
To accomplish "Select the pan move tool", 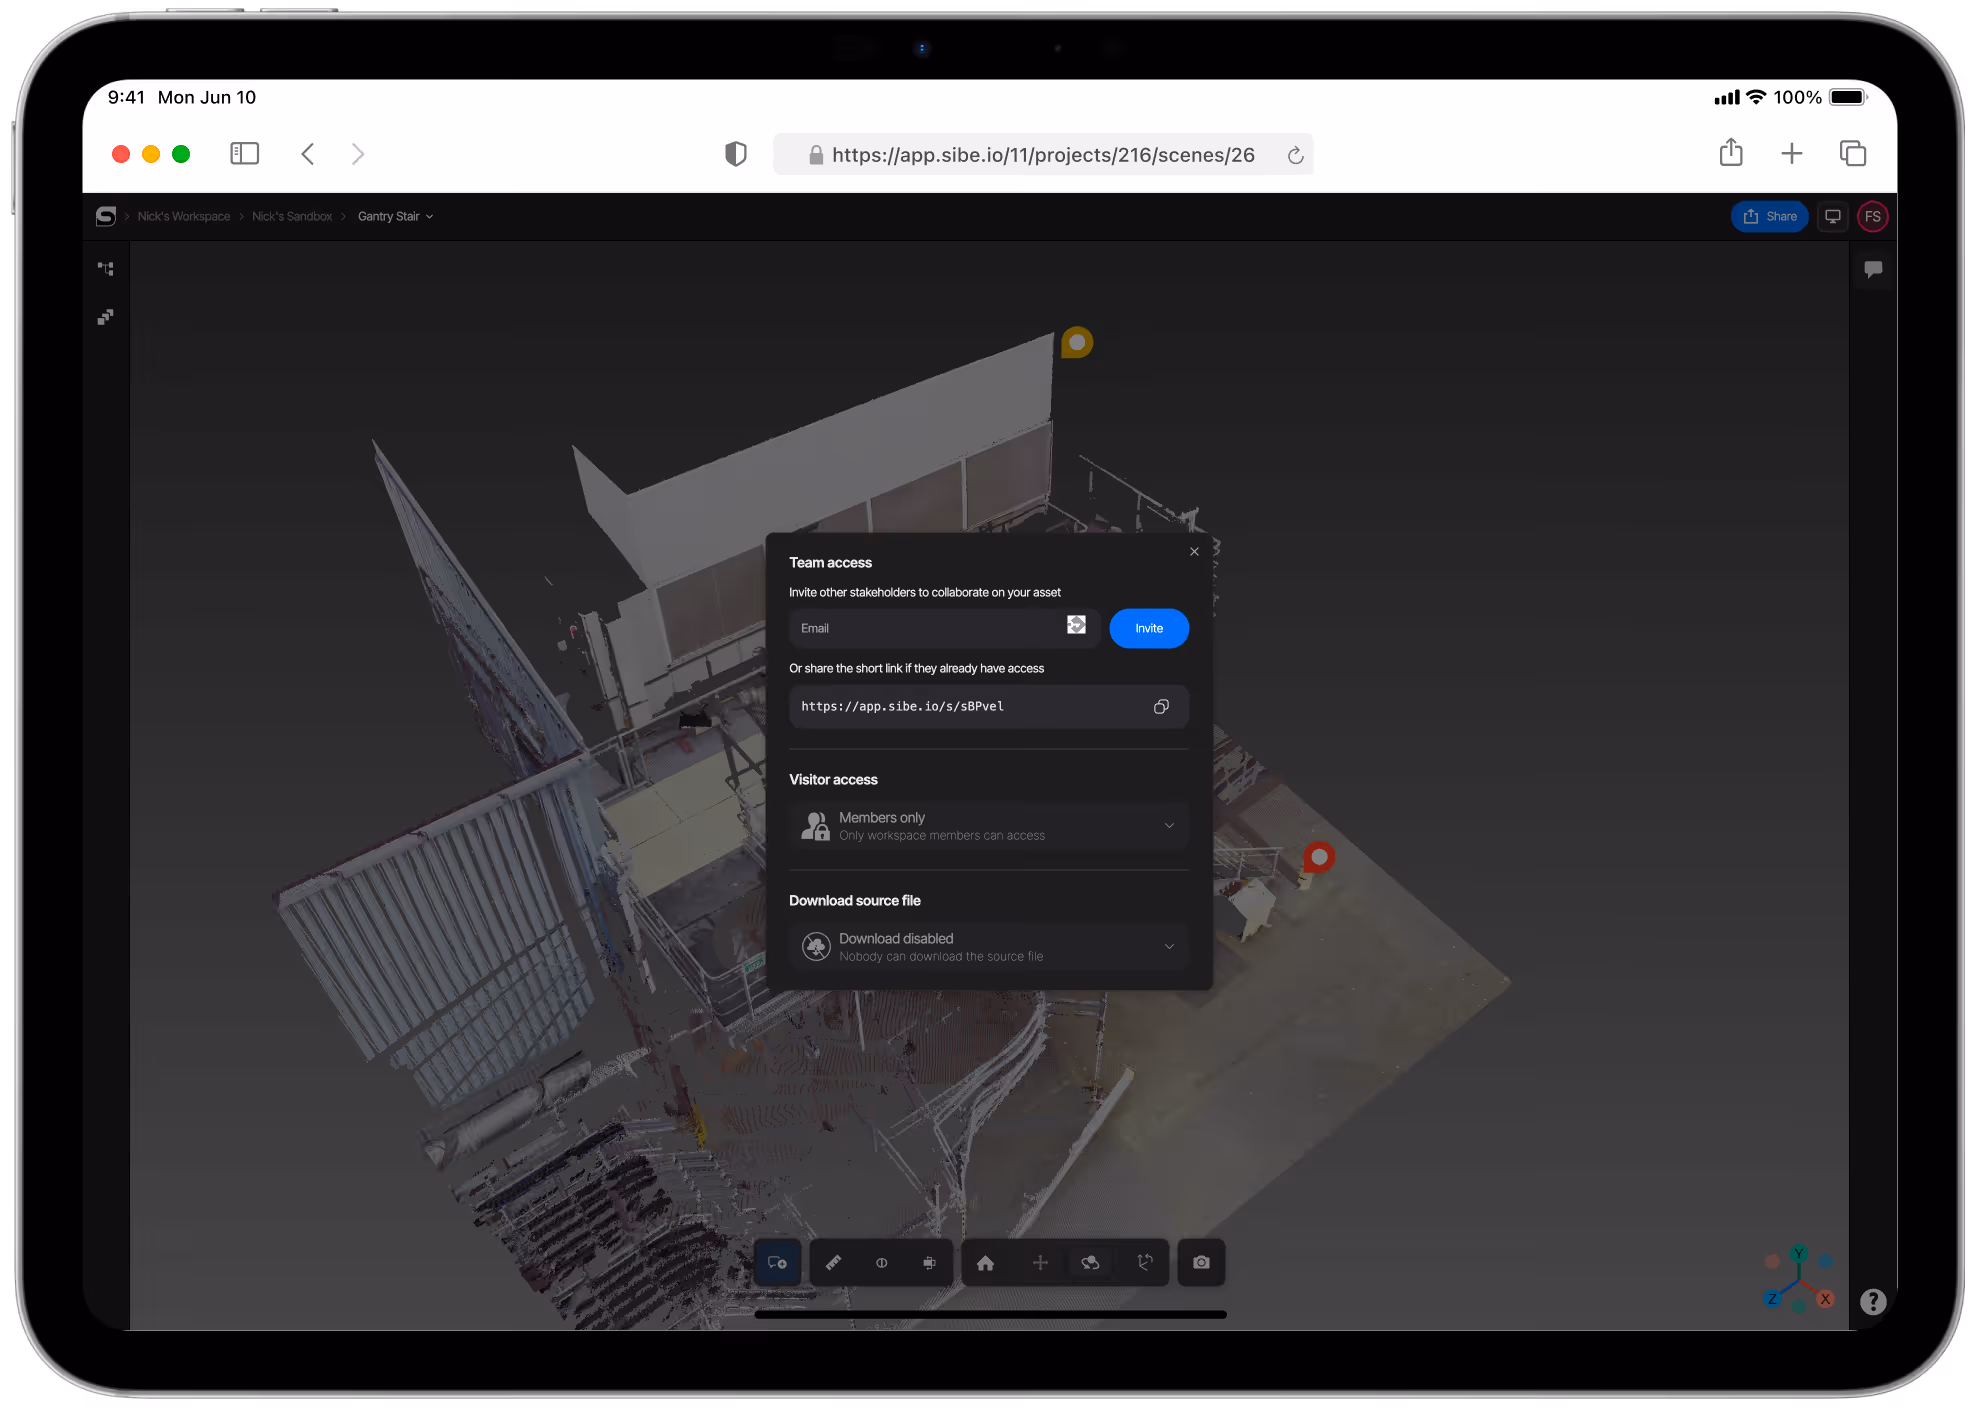I will tap(1040, 1263).
